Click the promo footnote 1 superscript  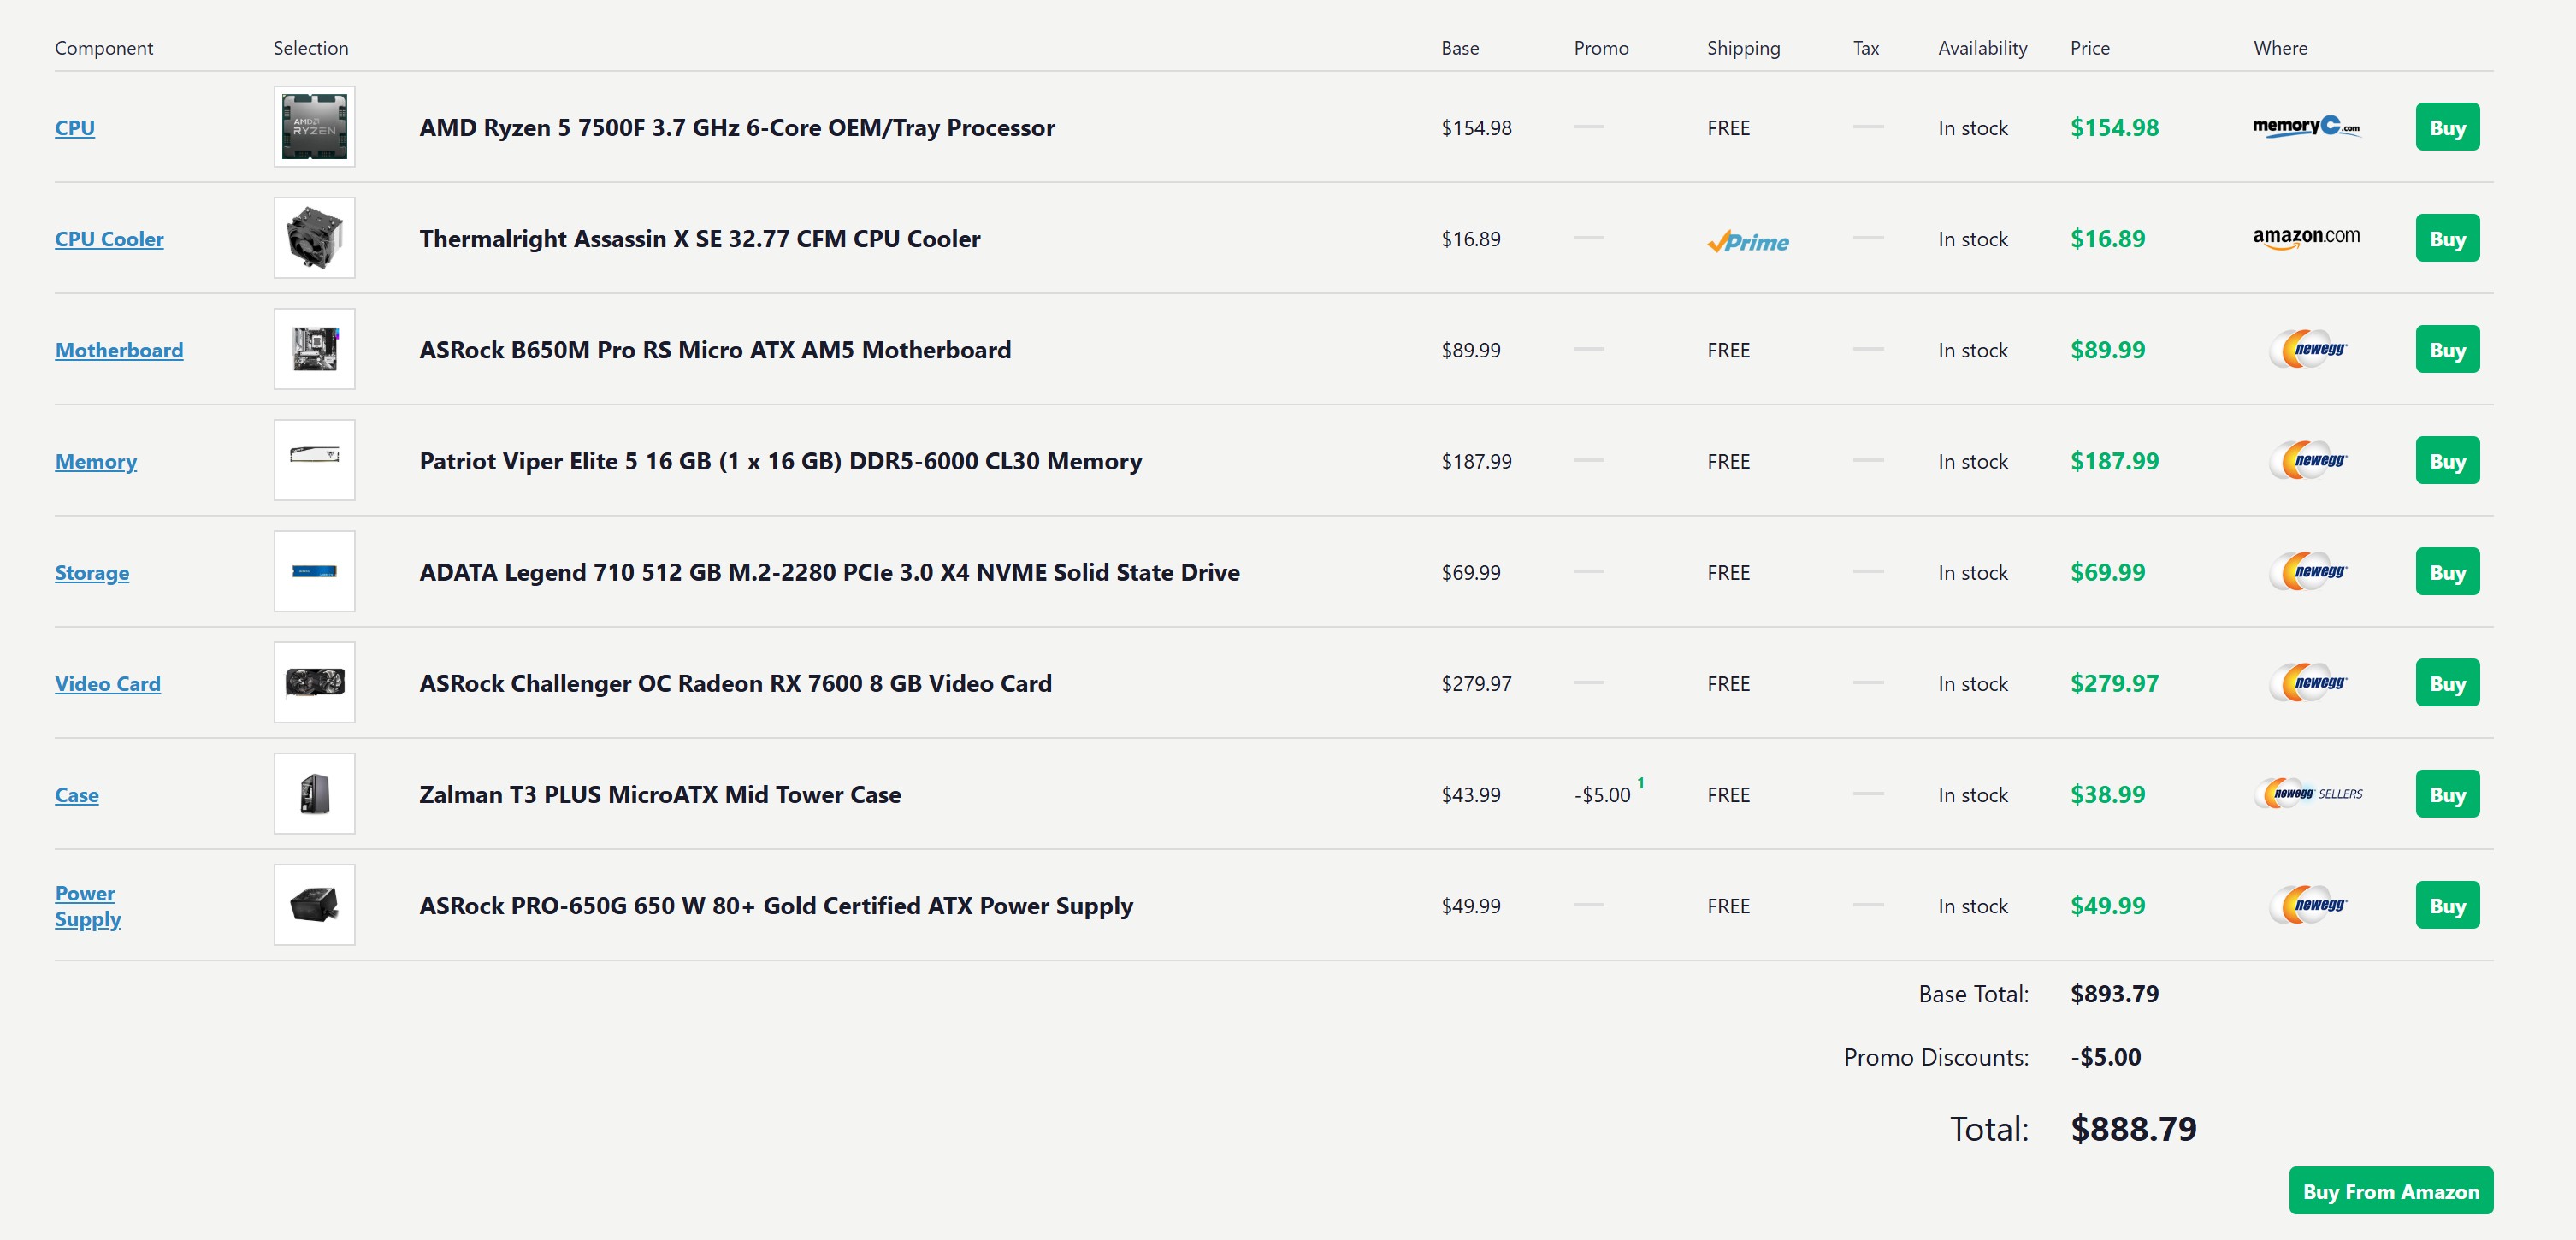point(1641,782)
